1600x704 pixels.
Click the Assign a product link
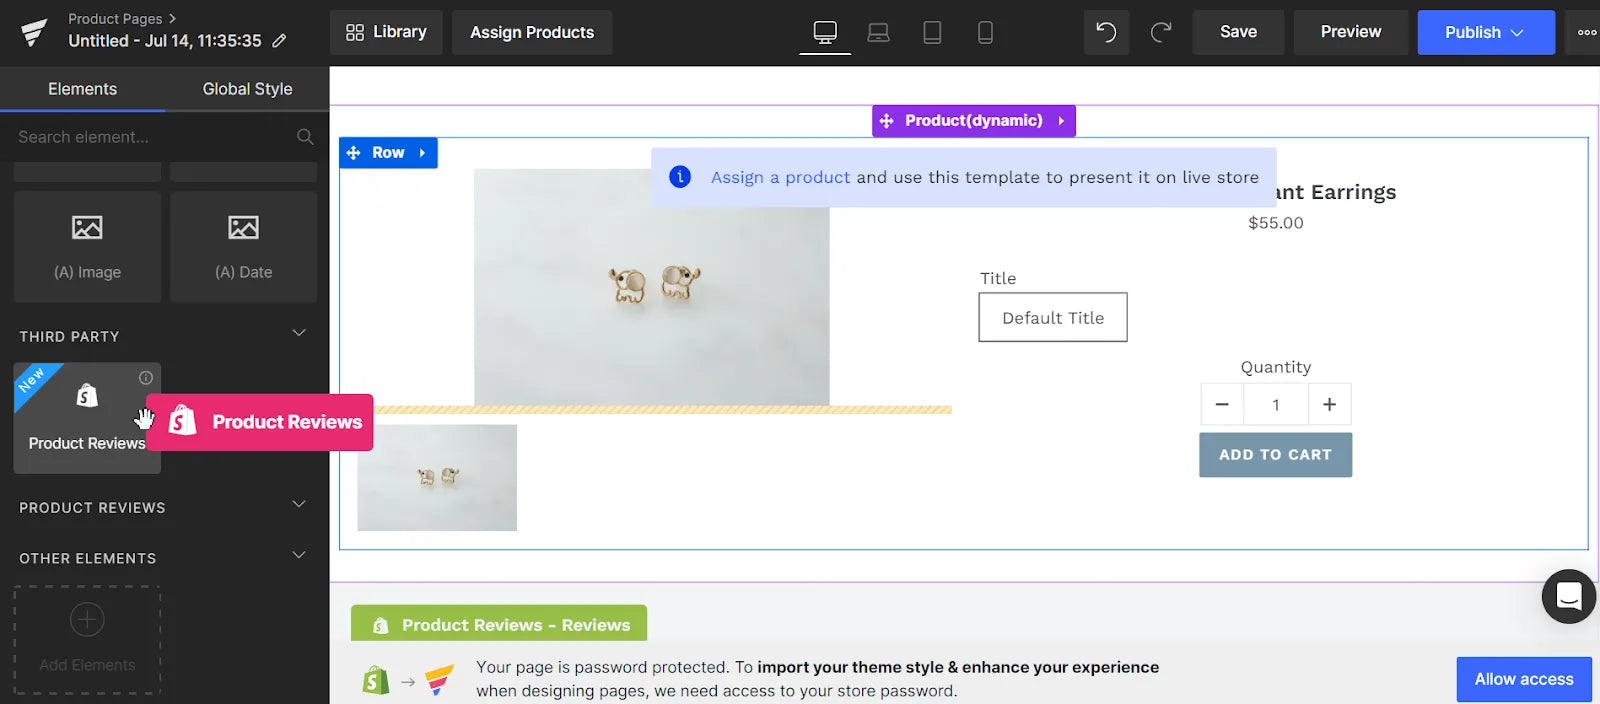point(780,177)
